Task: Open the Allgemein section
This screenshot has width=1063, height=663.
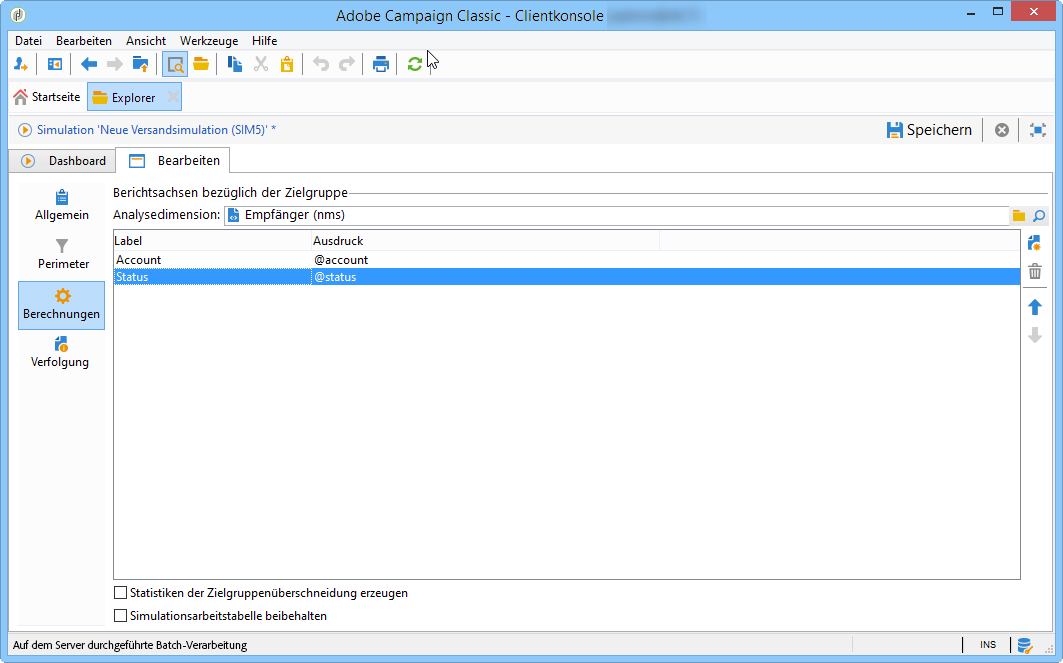Action: tap(62, 205)
